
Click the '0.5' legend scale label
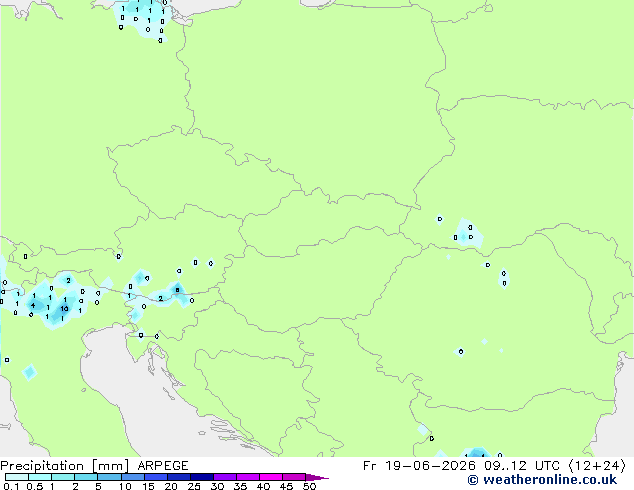point(35,486)
